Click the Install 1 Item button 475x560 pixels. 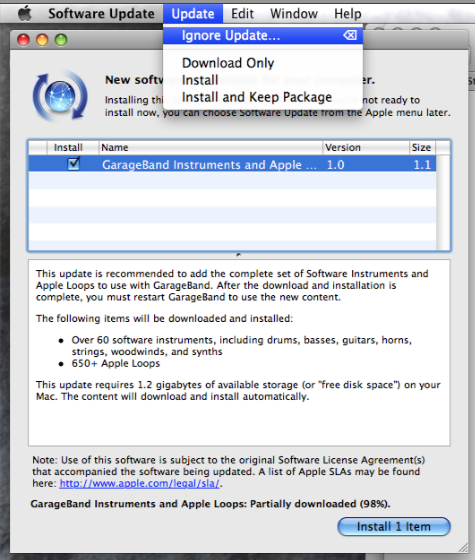coord(394,526)
